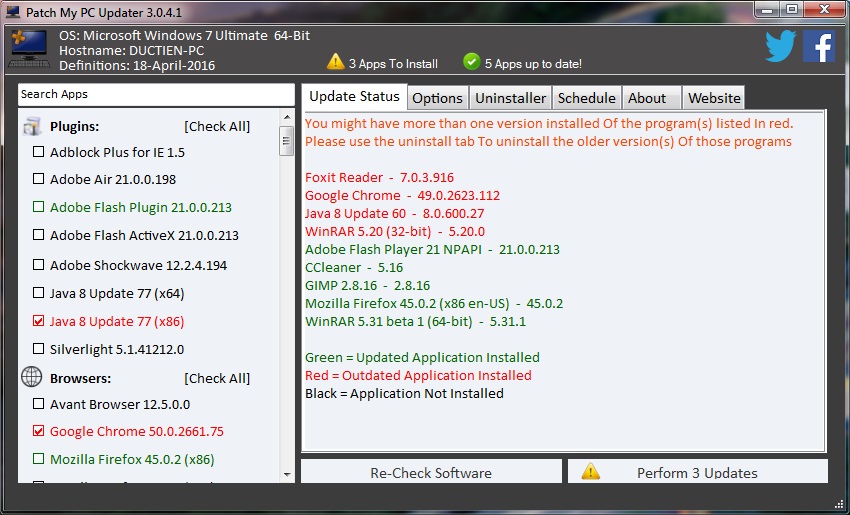850x515 pixels.
Task: Click the Search Apps field
Action: click(156, 94)
